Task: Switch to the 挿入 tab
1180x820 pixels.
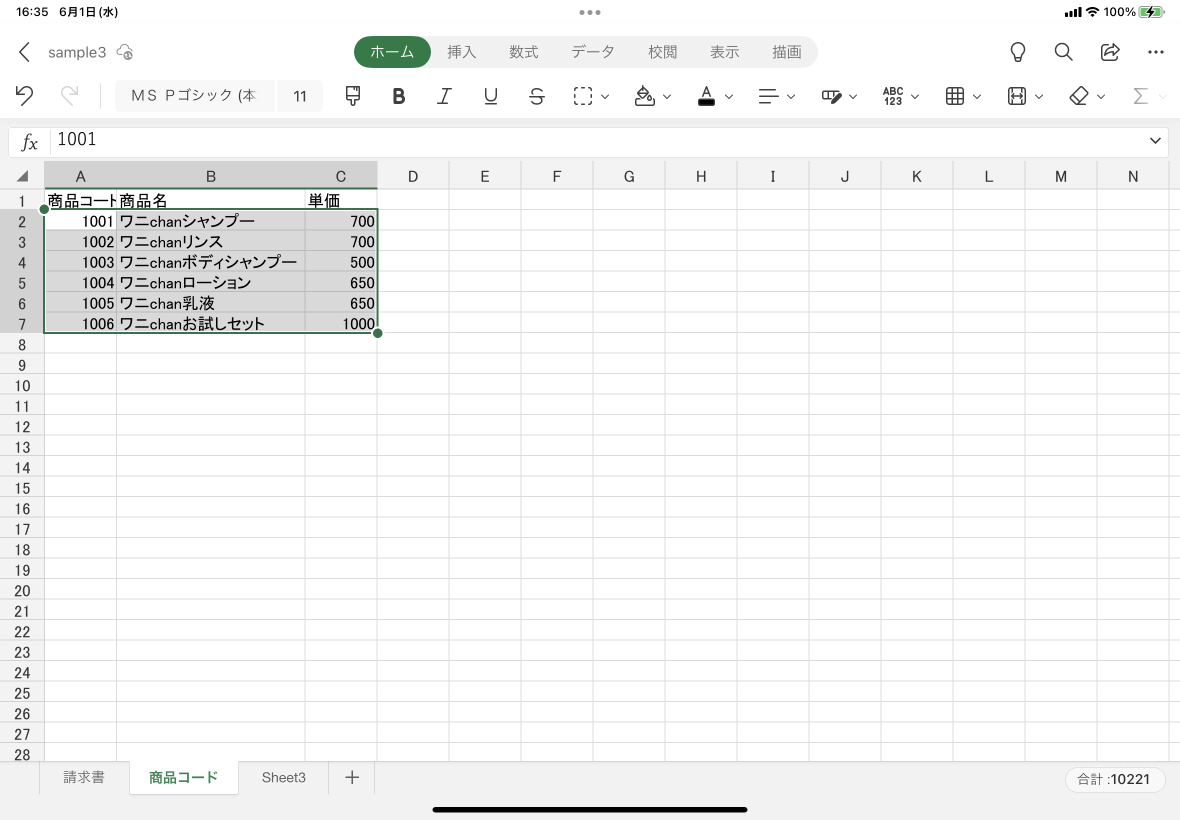Action: click(x=461, y=52)
